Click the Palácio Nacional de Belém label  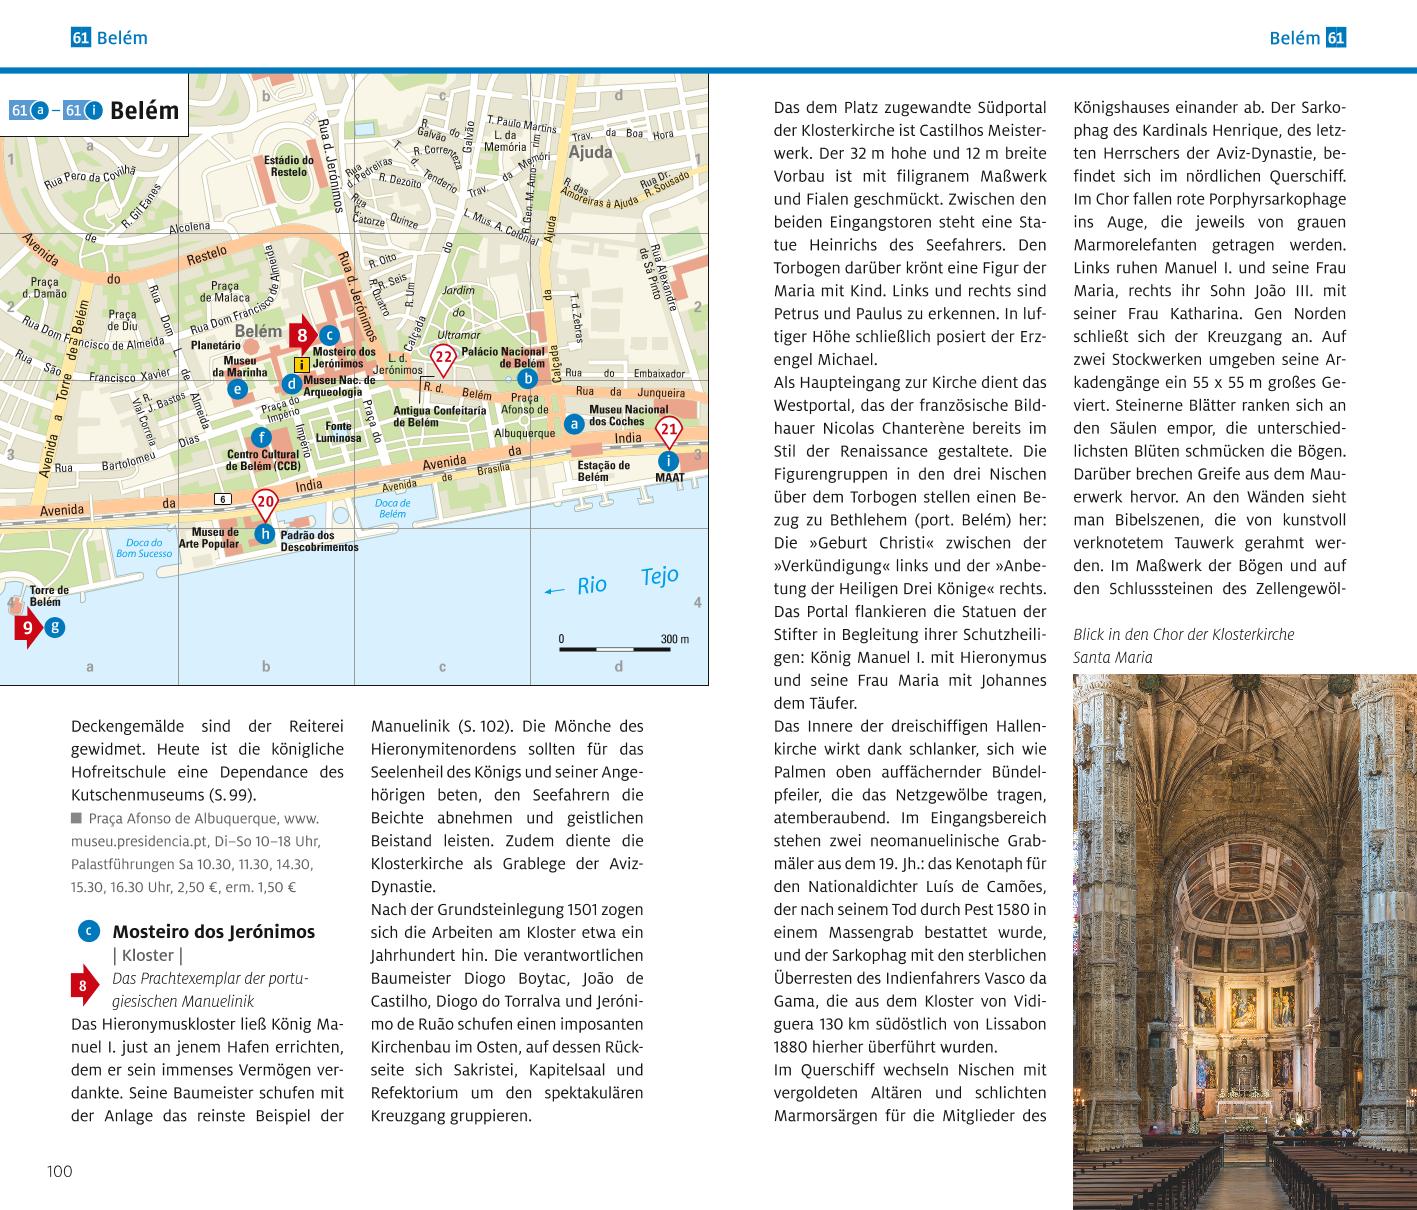[x=503, y=357]
